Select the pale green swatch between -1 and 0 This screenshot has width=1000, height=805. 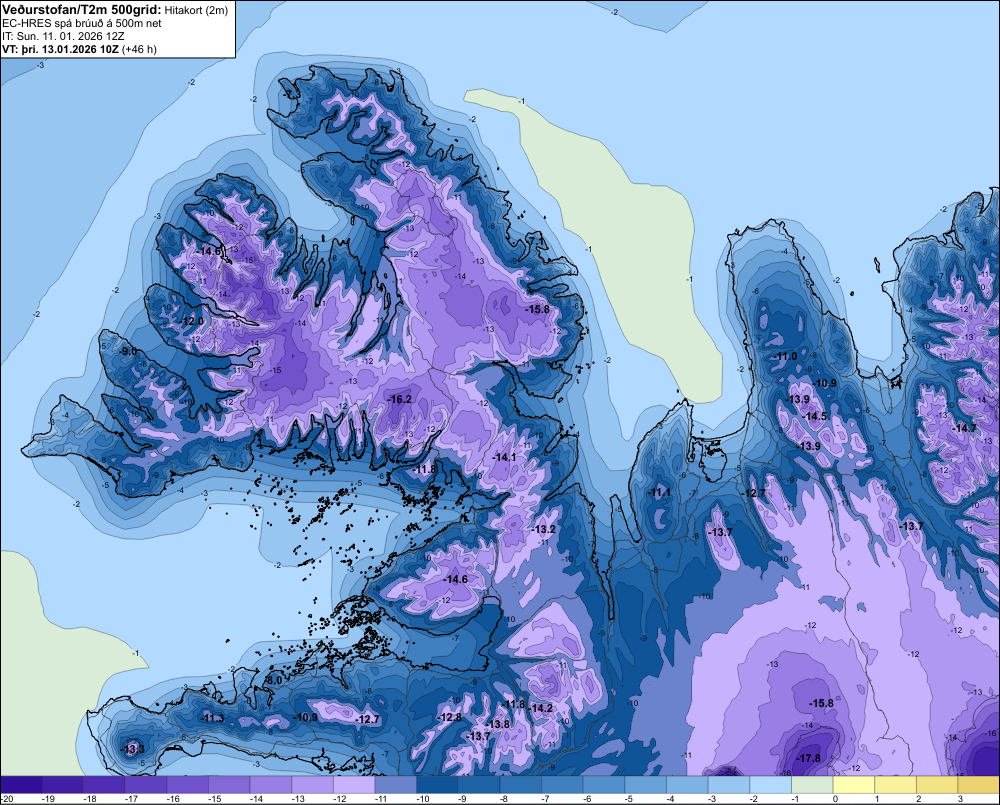pos(812,784)
